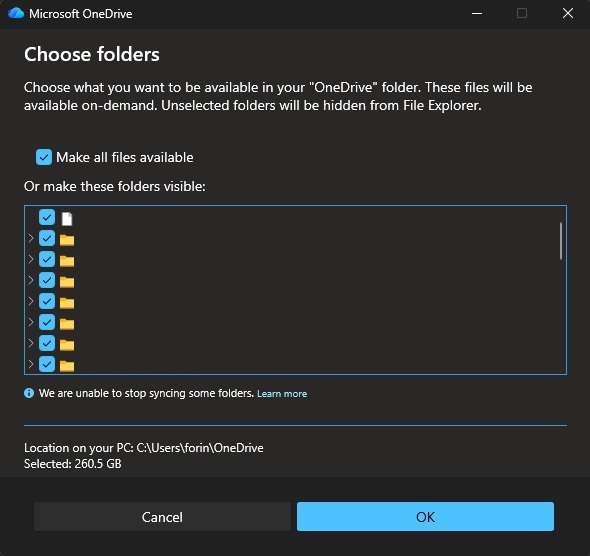Image resolution: width=590 pixels, height=556 pixels.
Task: Expand the seventh folder with its chevron
Action: coord(31,364)
